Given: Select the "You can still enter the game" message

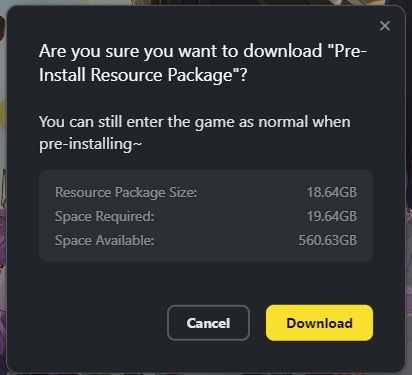Looking at the screenshot, I should coord(195,122).
